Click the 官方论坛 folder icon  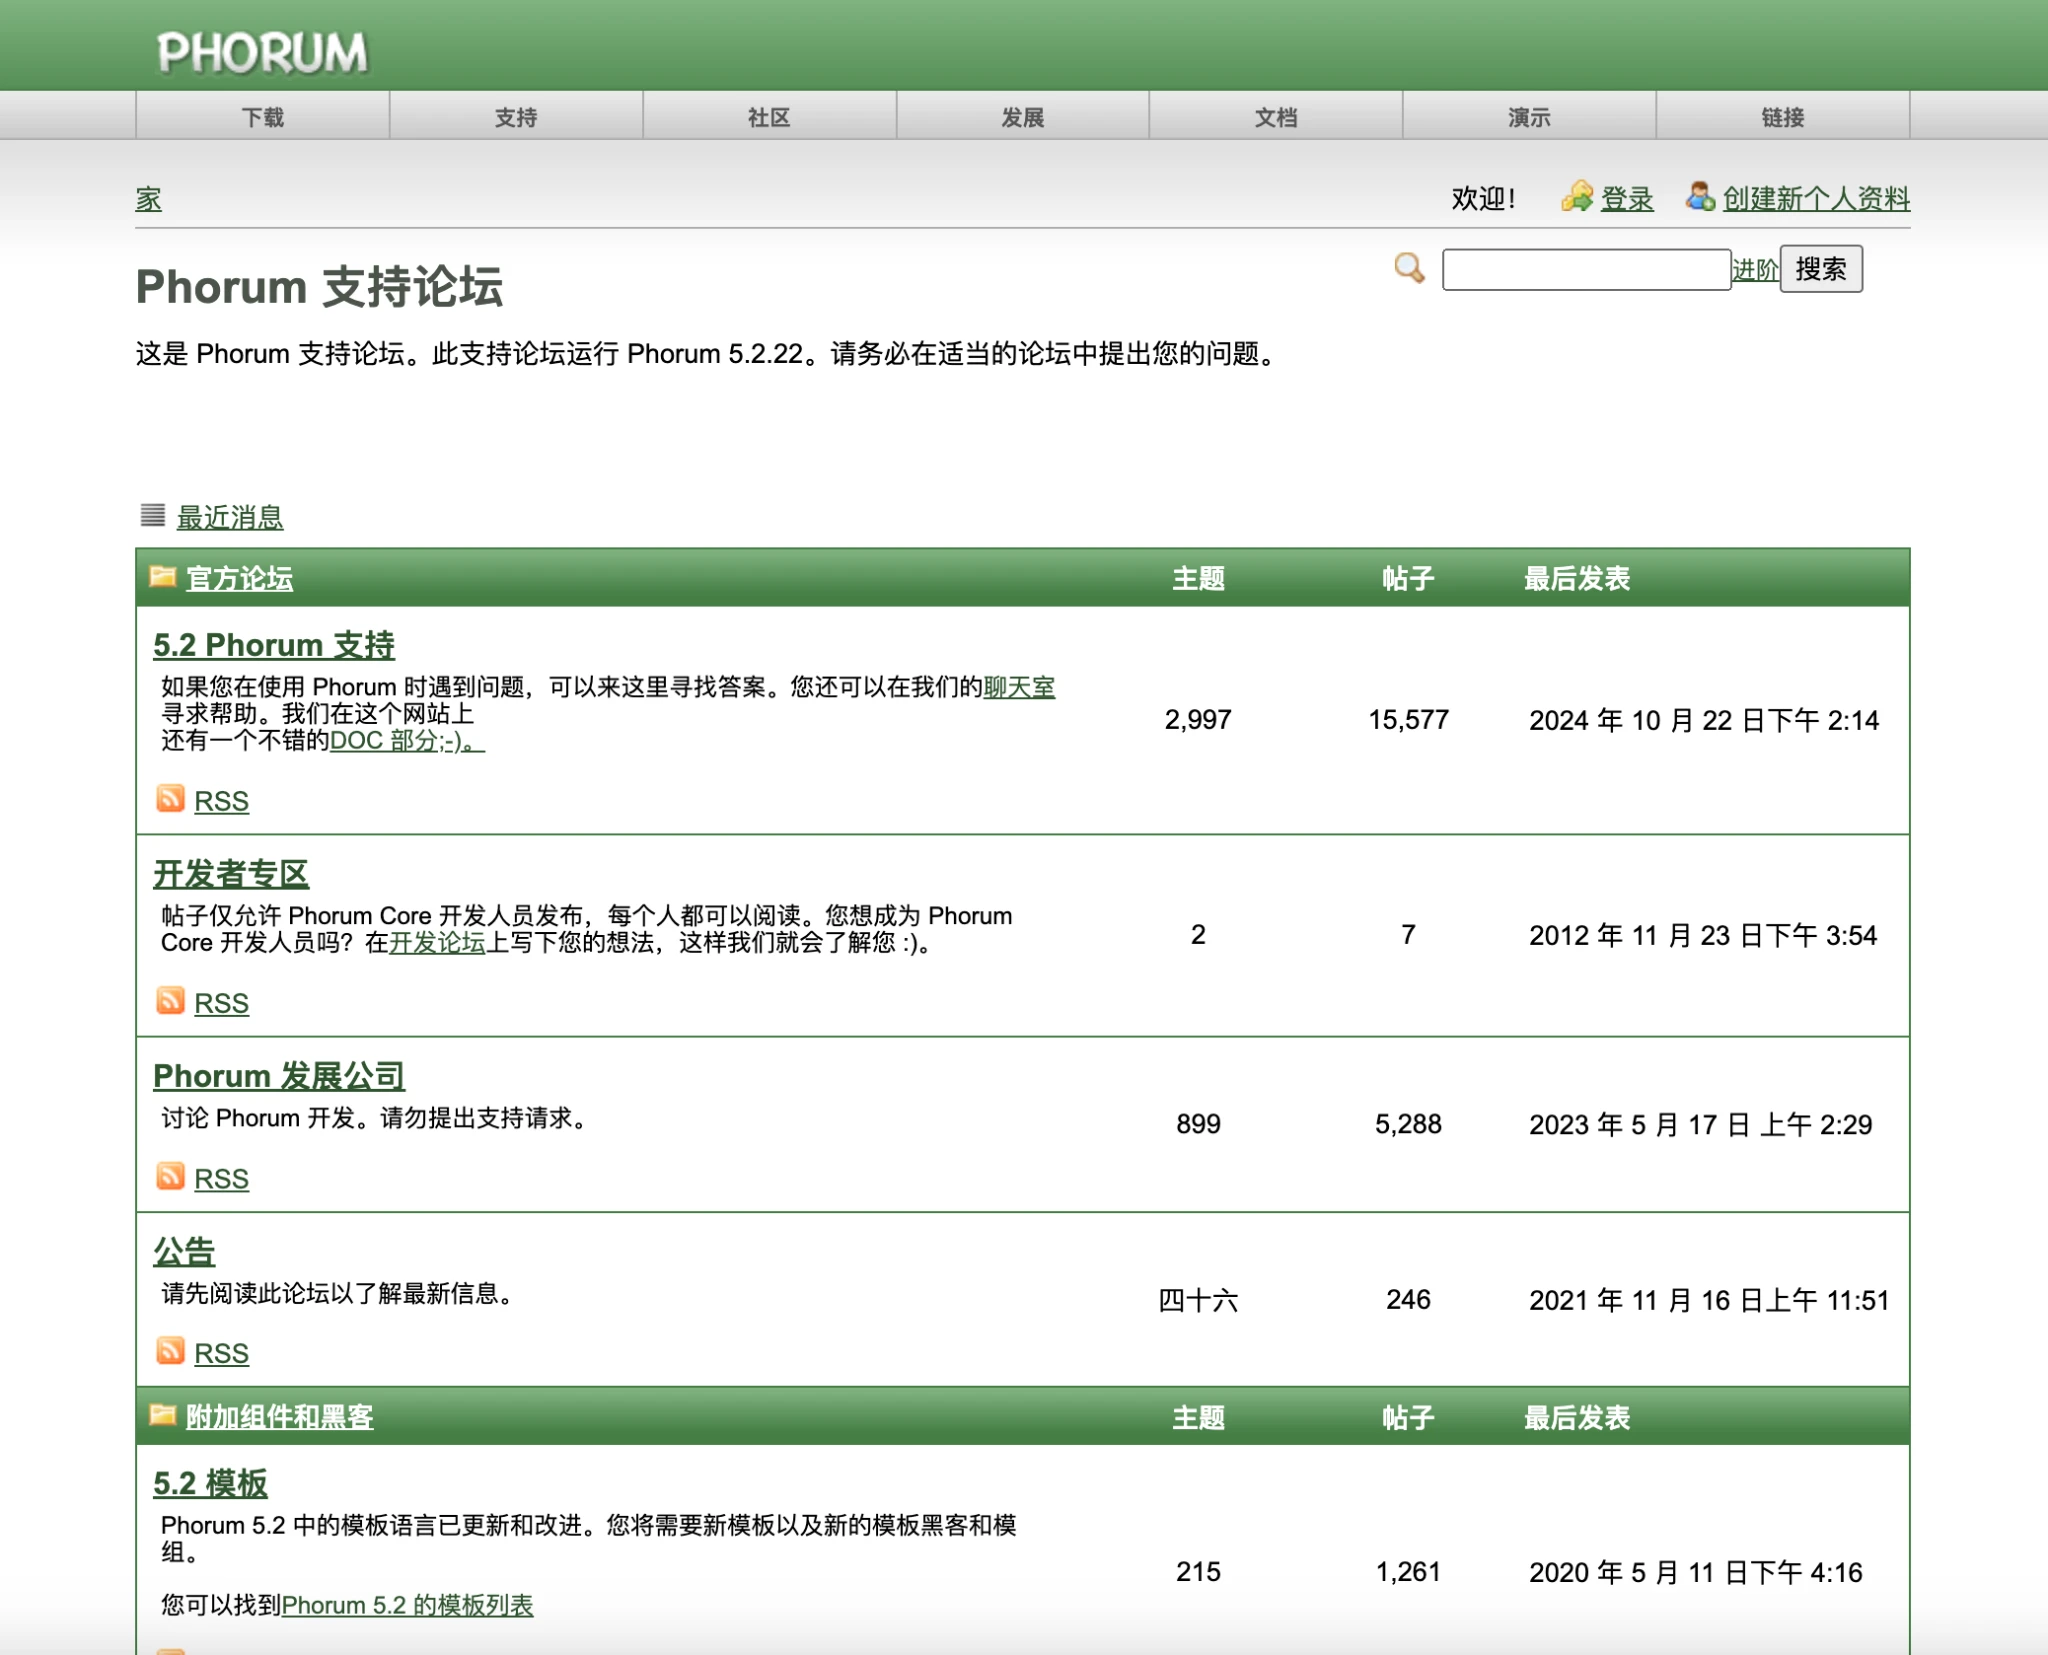(162, 577)
